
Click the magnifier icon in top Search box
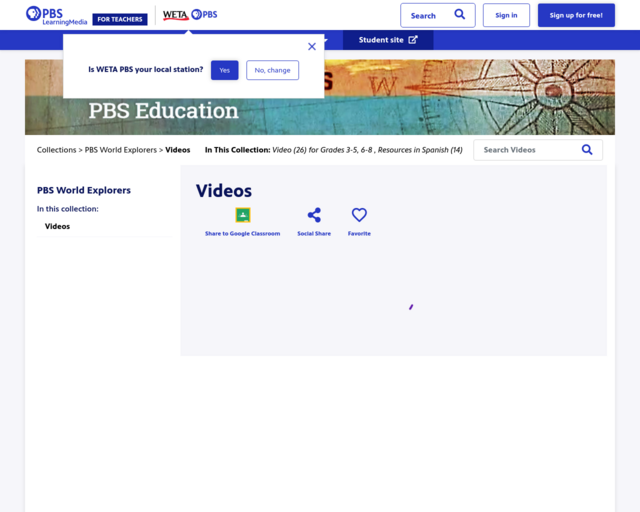(x=460, y=15)
